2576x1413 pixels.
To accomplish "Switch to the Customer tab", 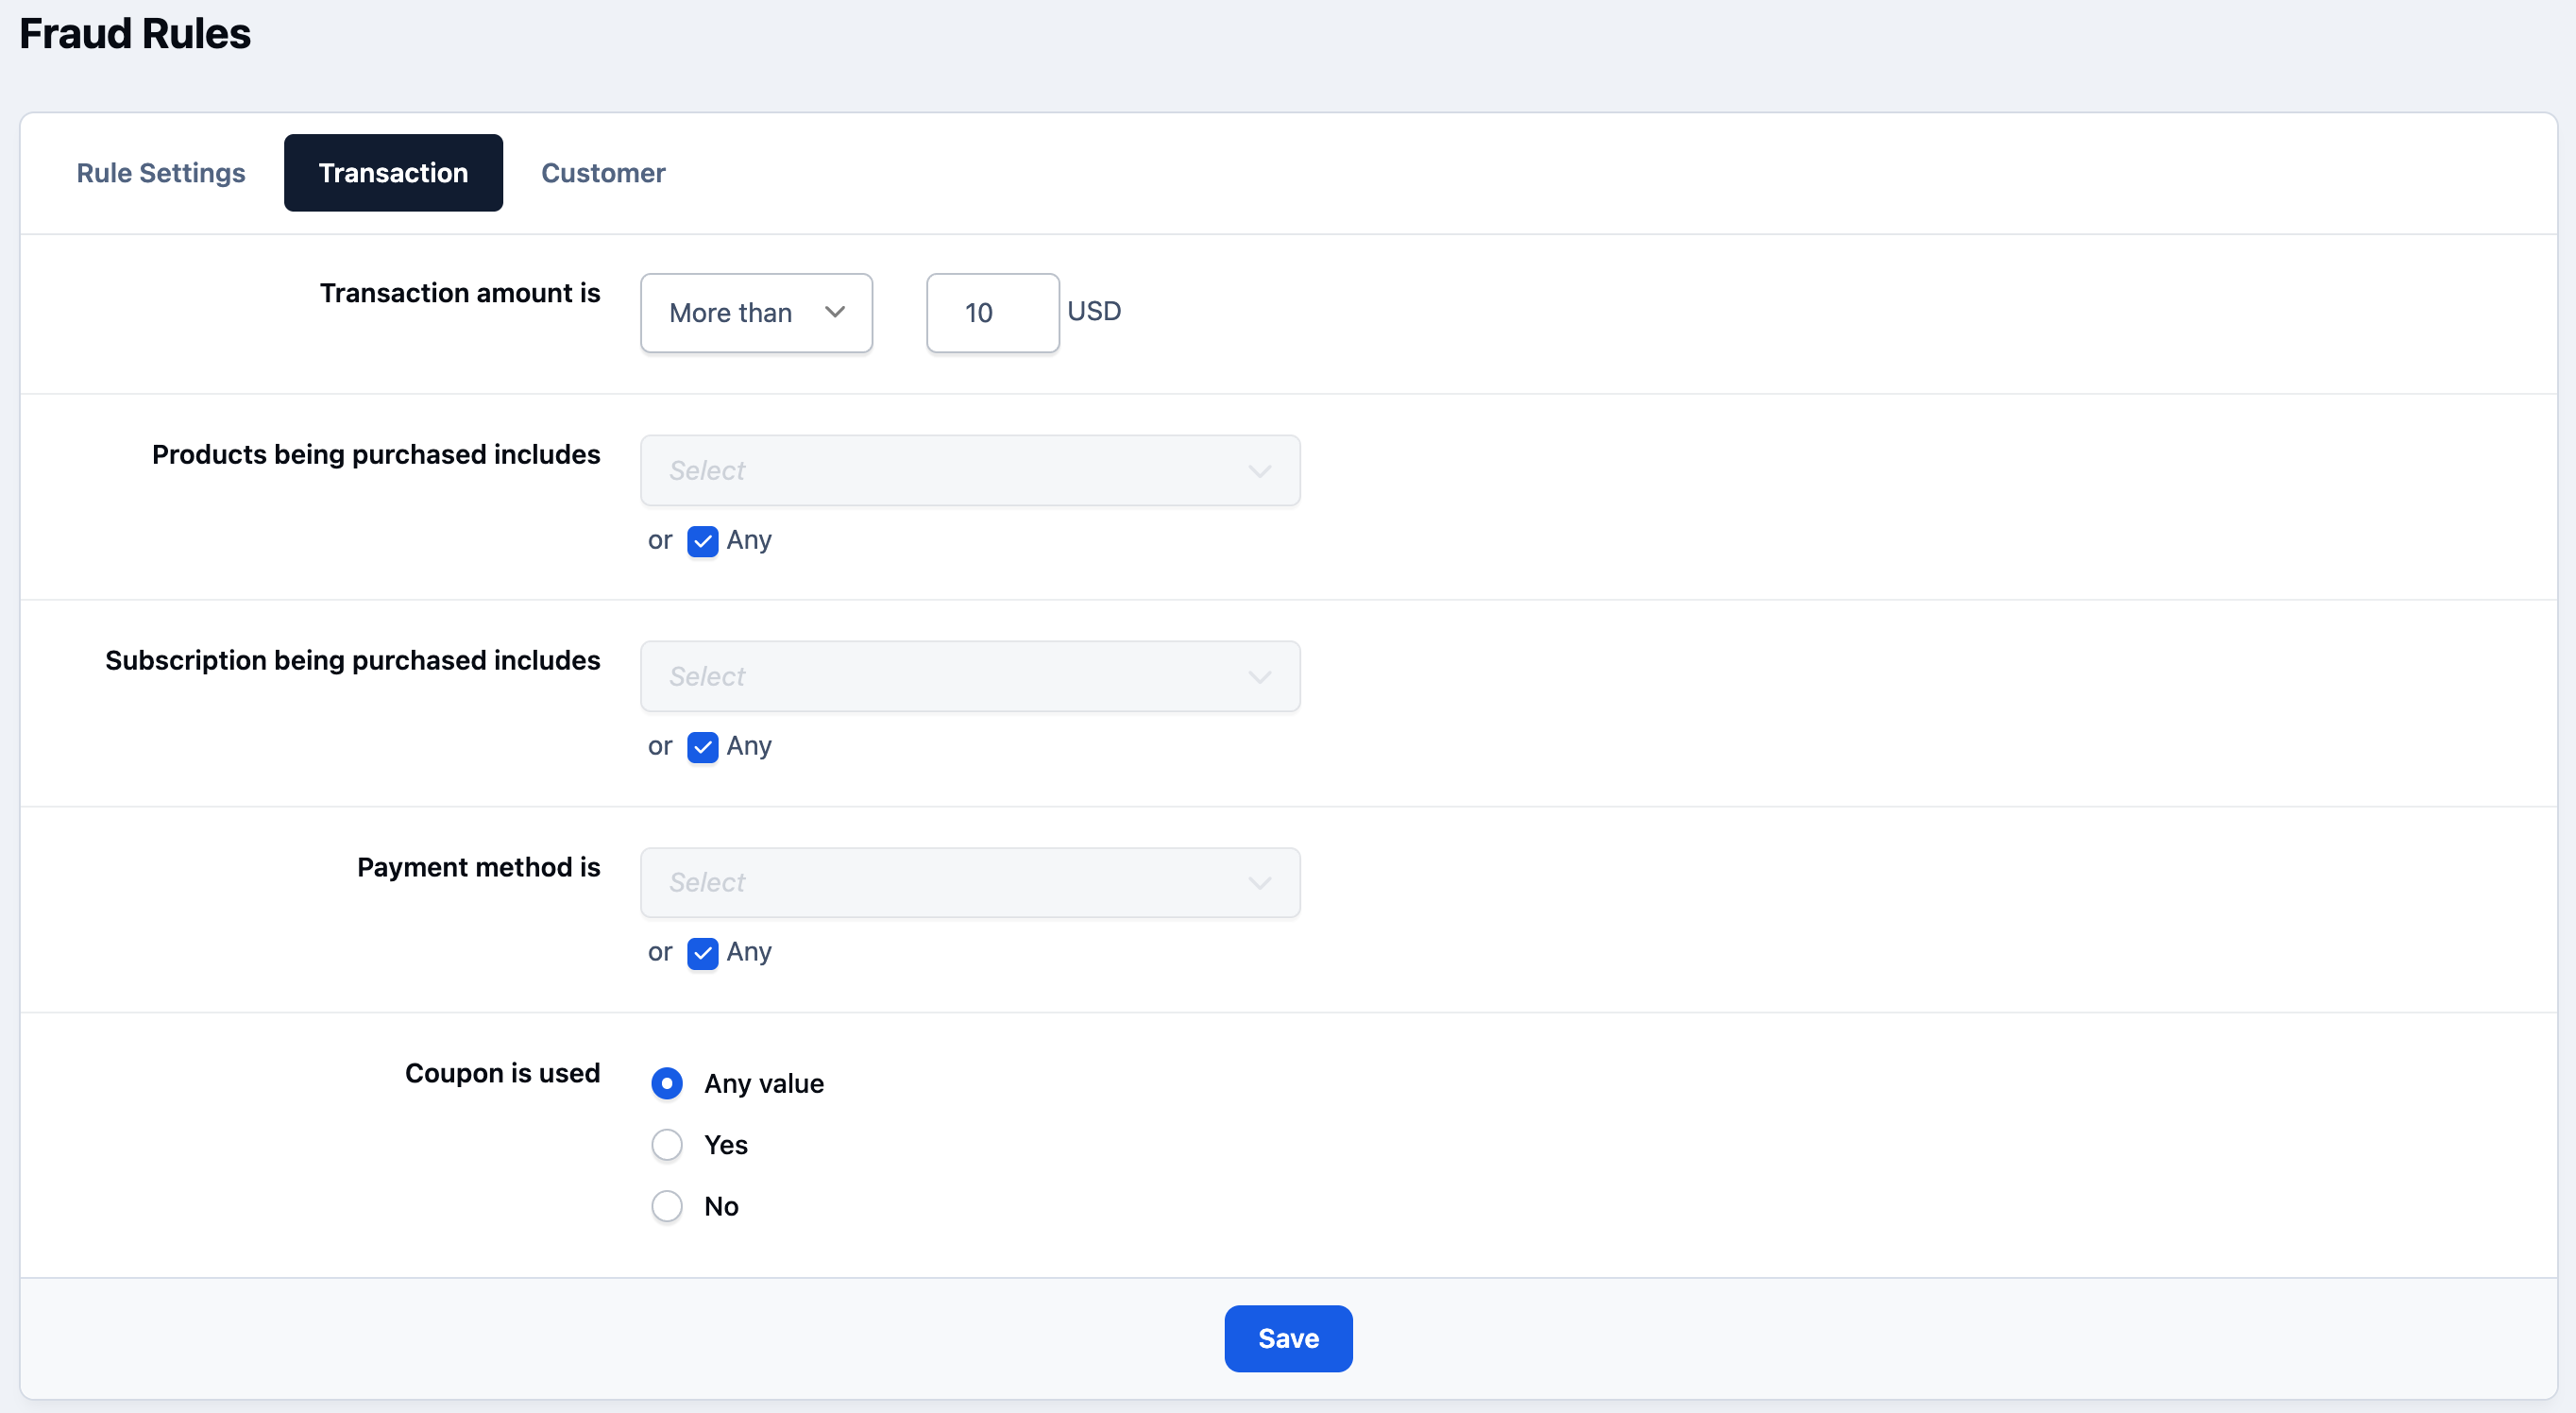I will [x=603, y=173].
